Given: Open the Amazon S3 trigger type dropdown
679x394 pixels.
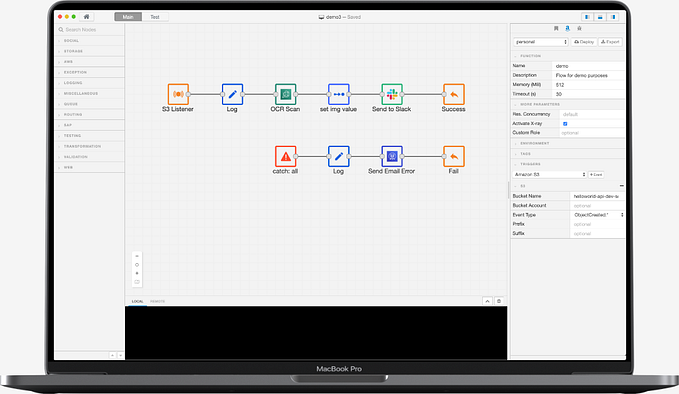Looking at the screenshot, I should [x=550, y=174].
